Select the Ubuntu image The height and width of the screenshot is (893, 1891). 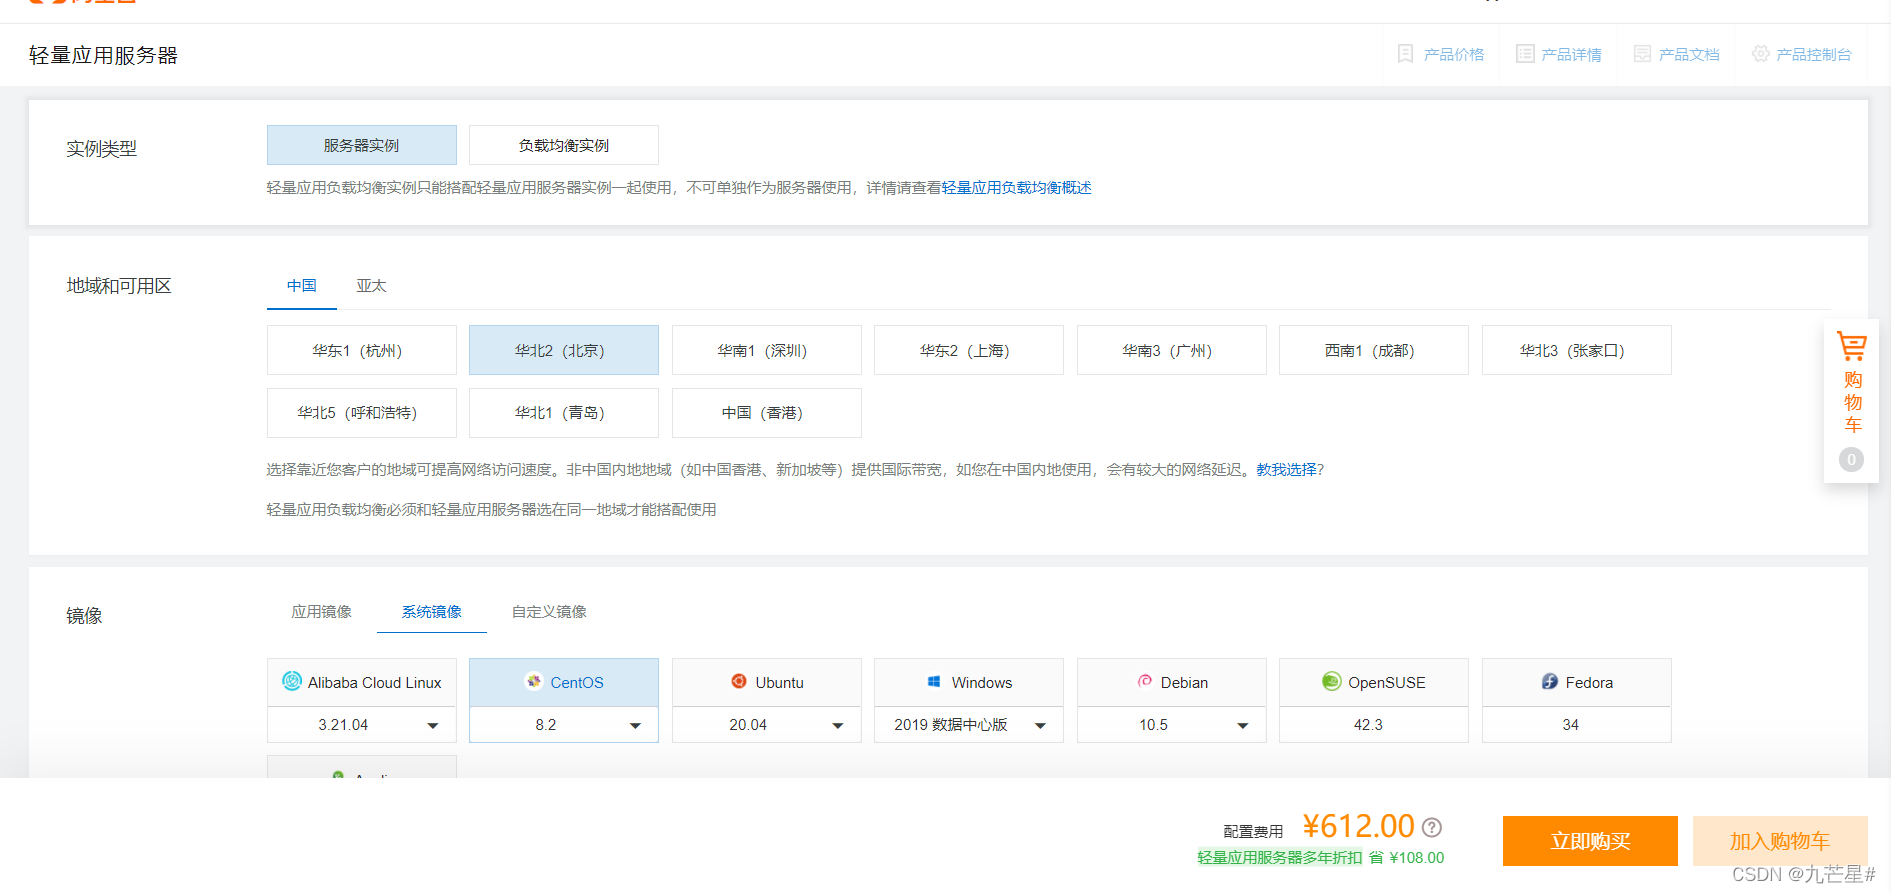767,682
